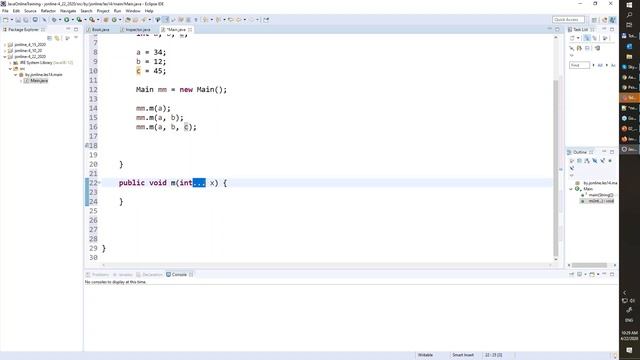Viewport: 640px width, 360px height.
Task: Collapse the src folder node
Action: 10,69
